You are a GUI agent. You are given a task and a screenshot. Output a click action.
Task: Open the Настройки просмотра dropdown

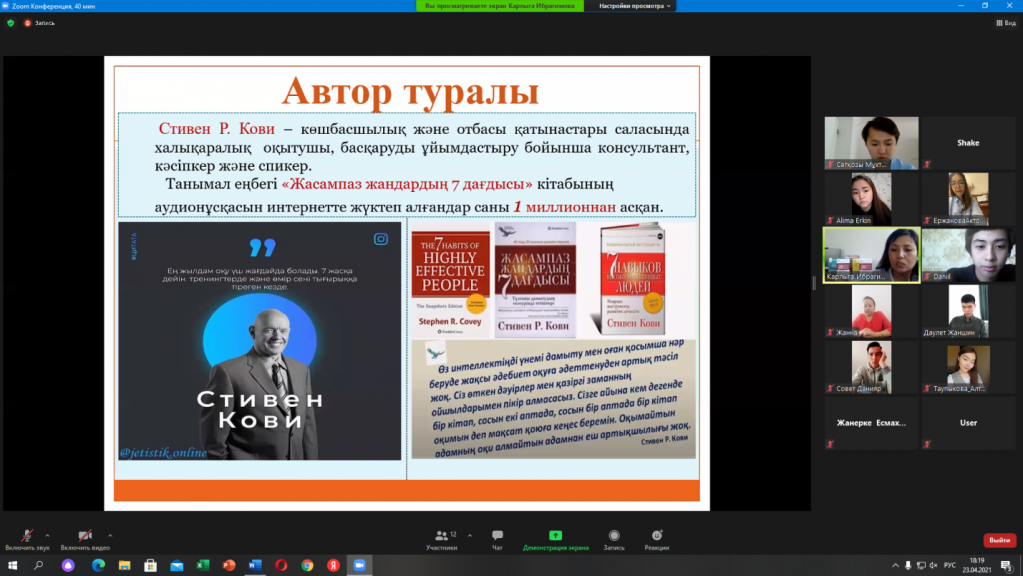click(635, 6)
